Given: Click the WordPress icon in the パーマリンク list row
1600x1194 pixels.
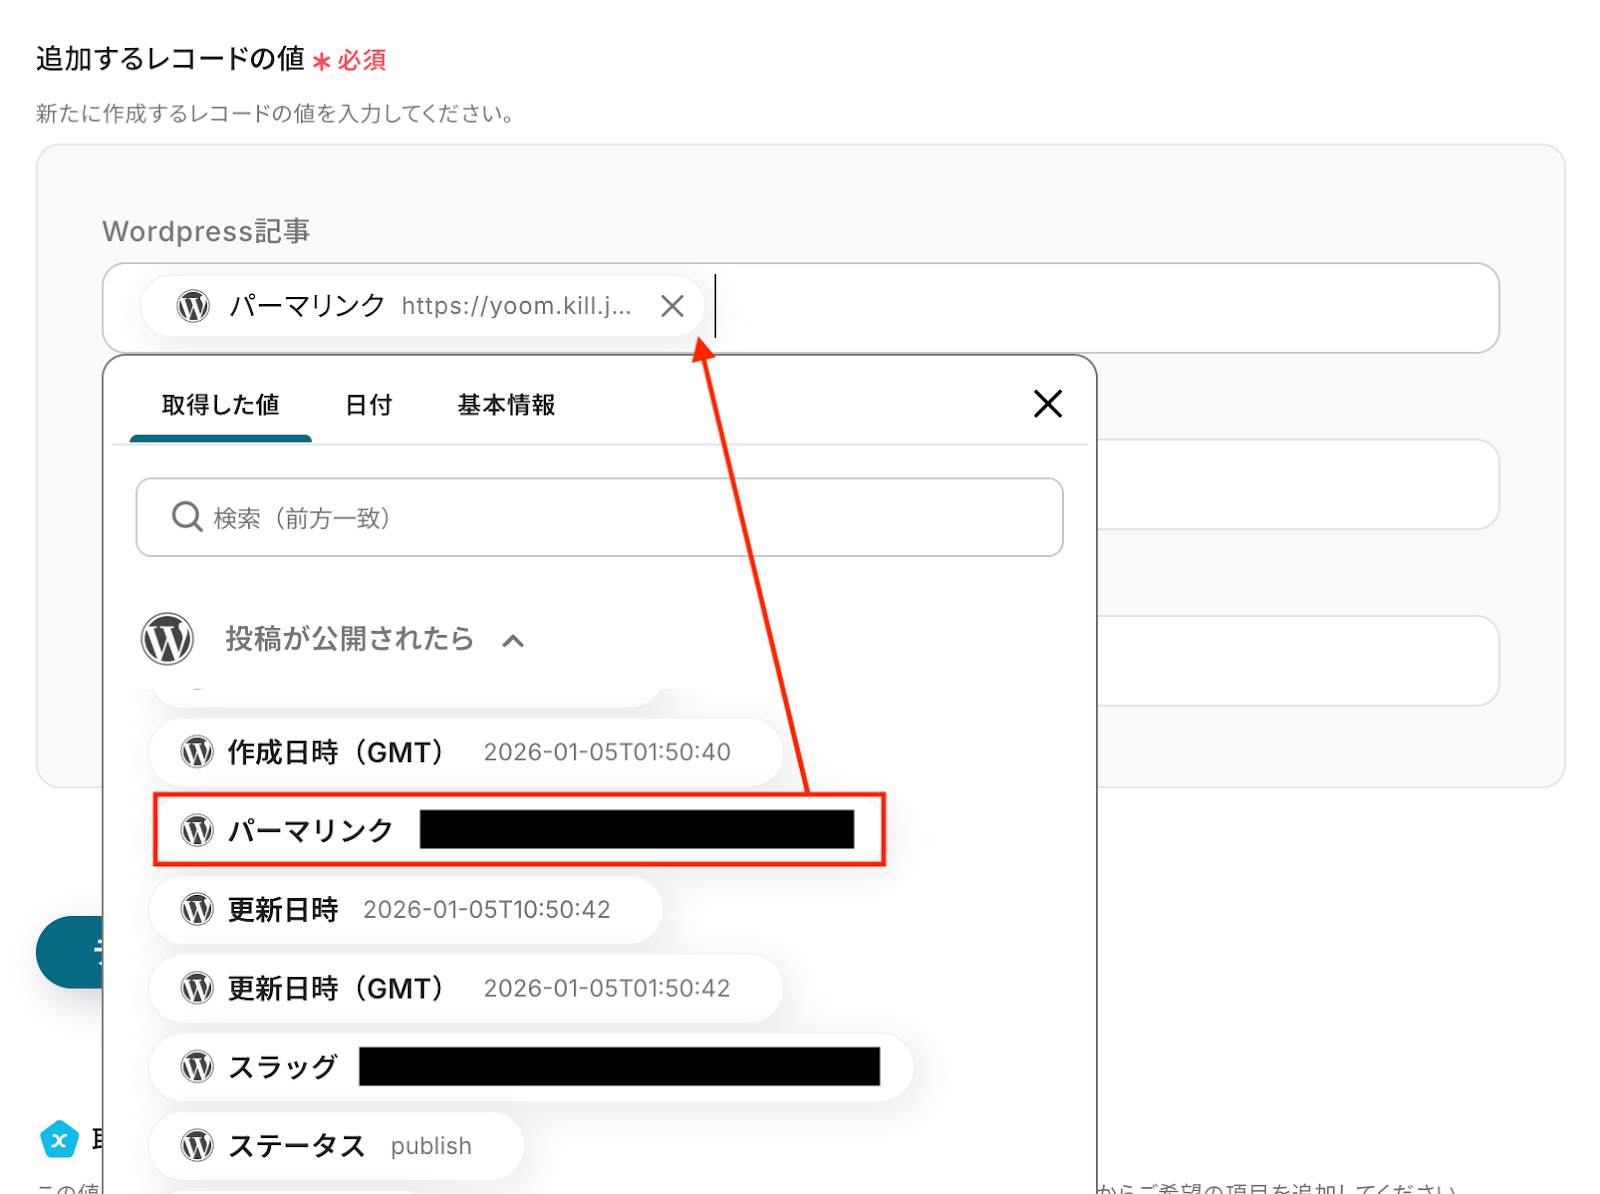Looking at the screenshot, I should (197, 830).
